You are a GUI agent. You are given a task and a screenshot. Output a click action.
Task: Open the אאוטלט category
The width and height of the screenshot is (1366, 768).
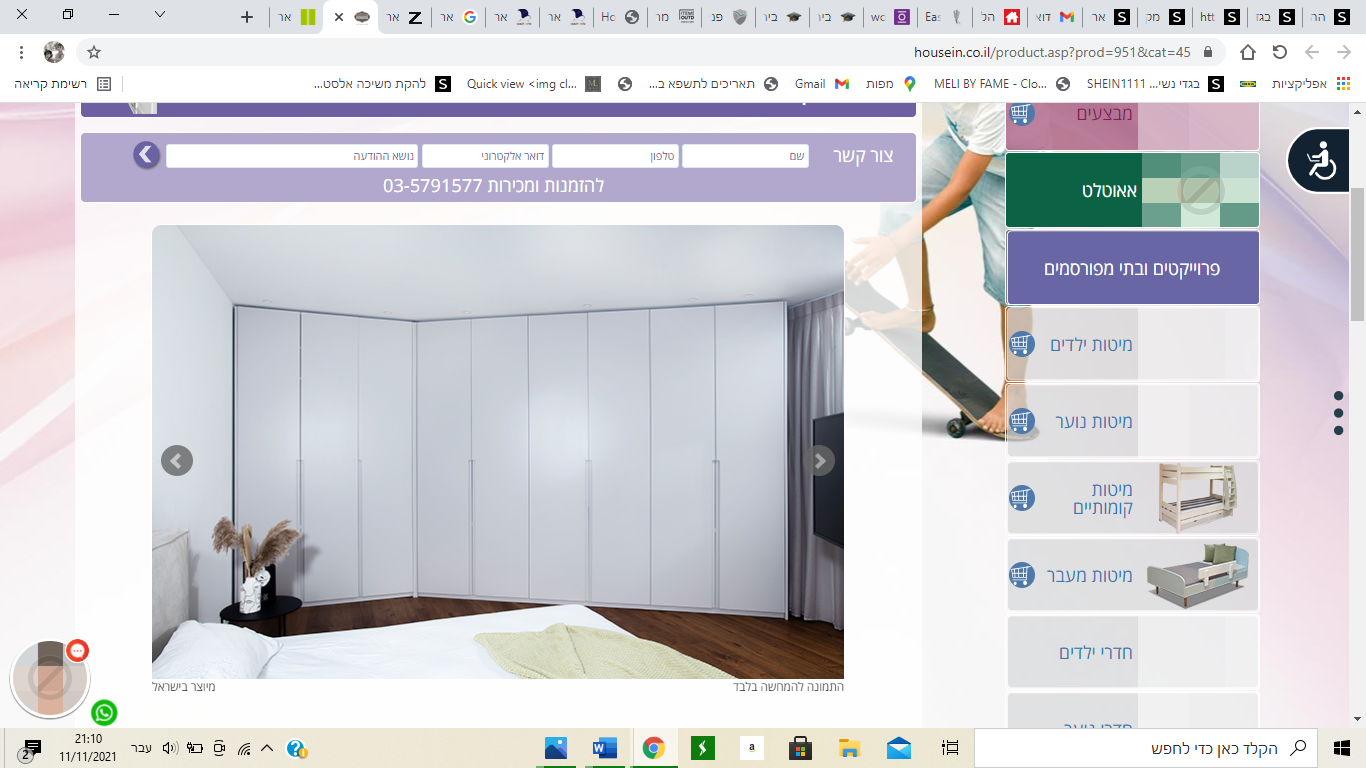1132,190
